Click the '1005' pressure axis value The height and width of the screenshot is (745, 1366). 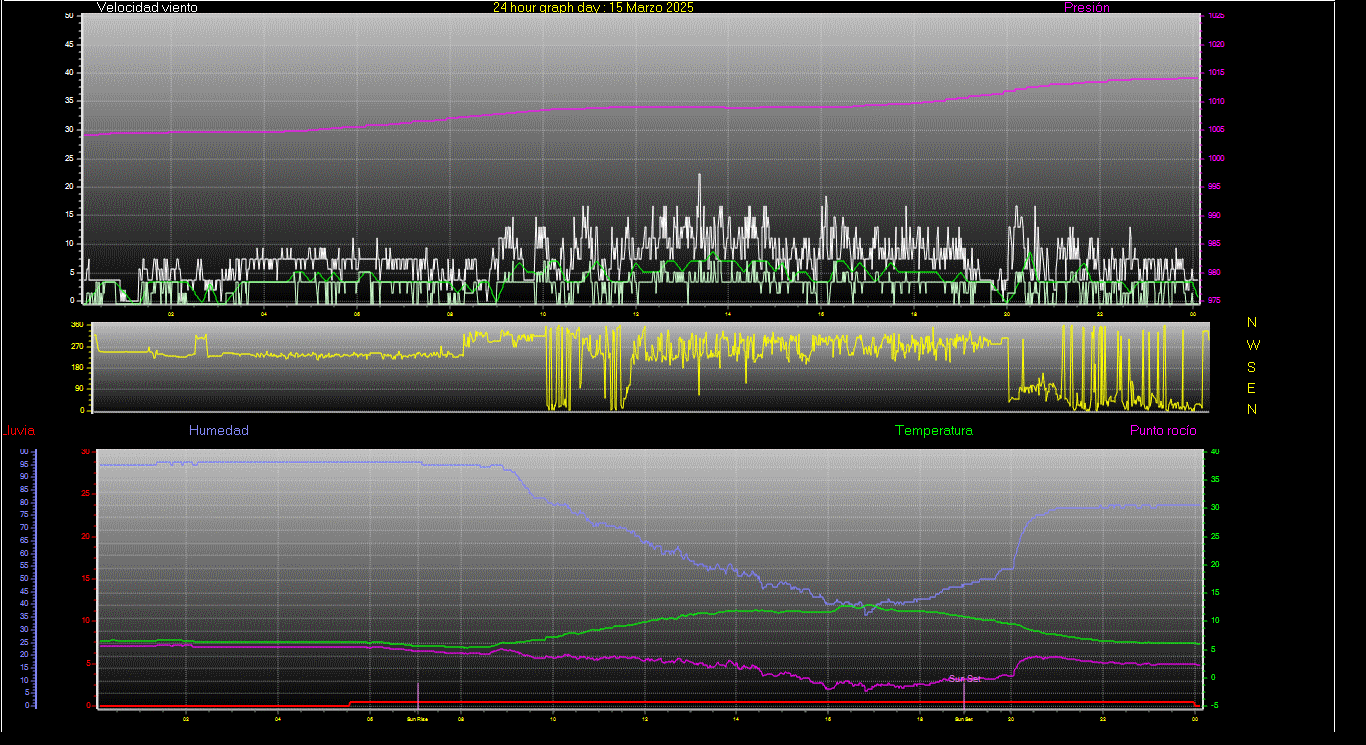tap(1216, 130)
